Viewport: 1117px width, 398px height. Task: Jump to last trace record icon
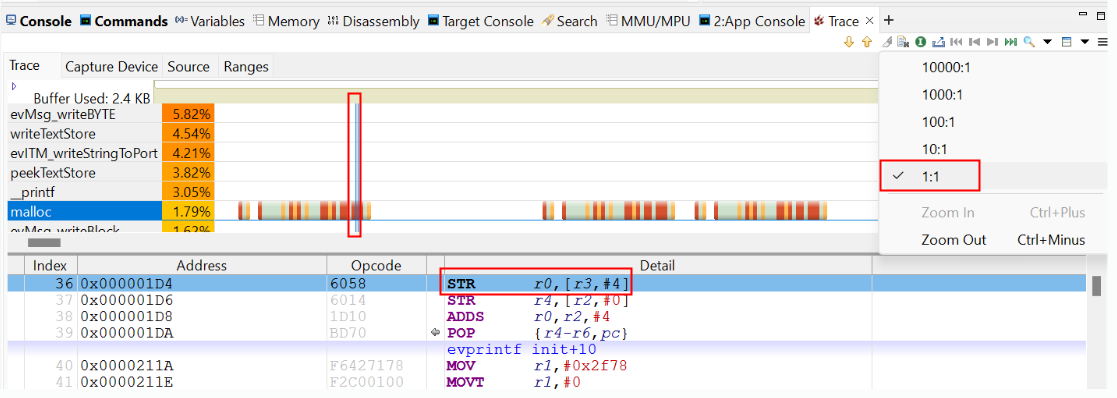click(x=1011, y=41)
